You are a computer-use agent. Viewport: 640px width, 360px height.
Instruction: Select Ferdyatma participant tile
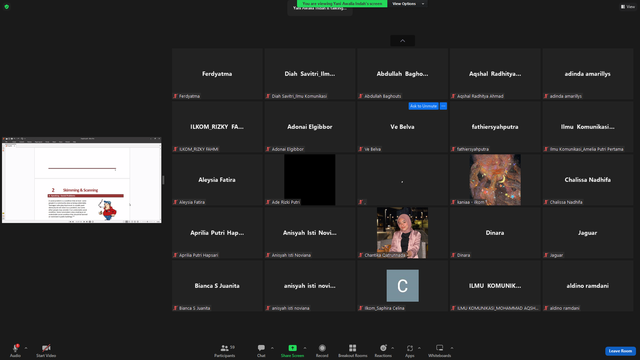pyautogui.click(x=217, y=74)
